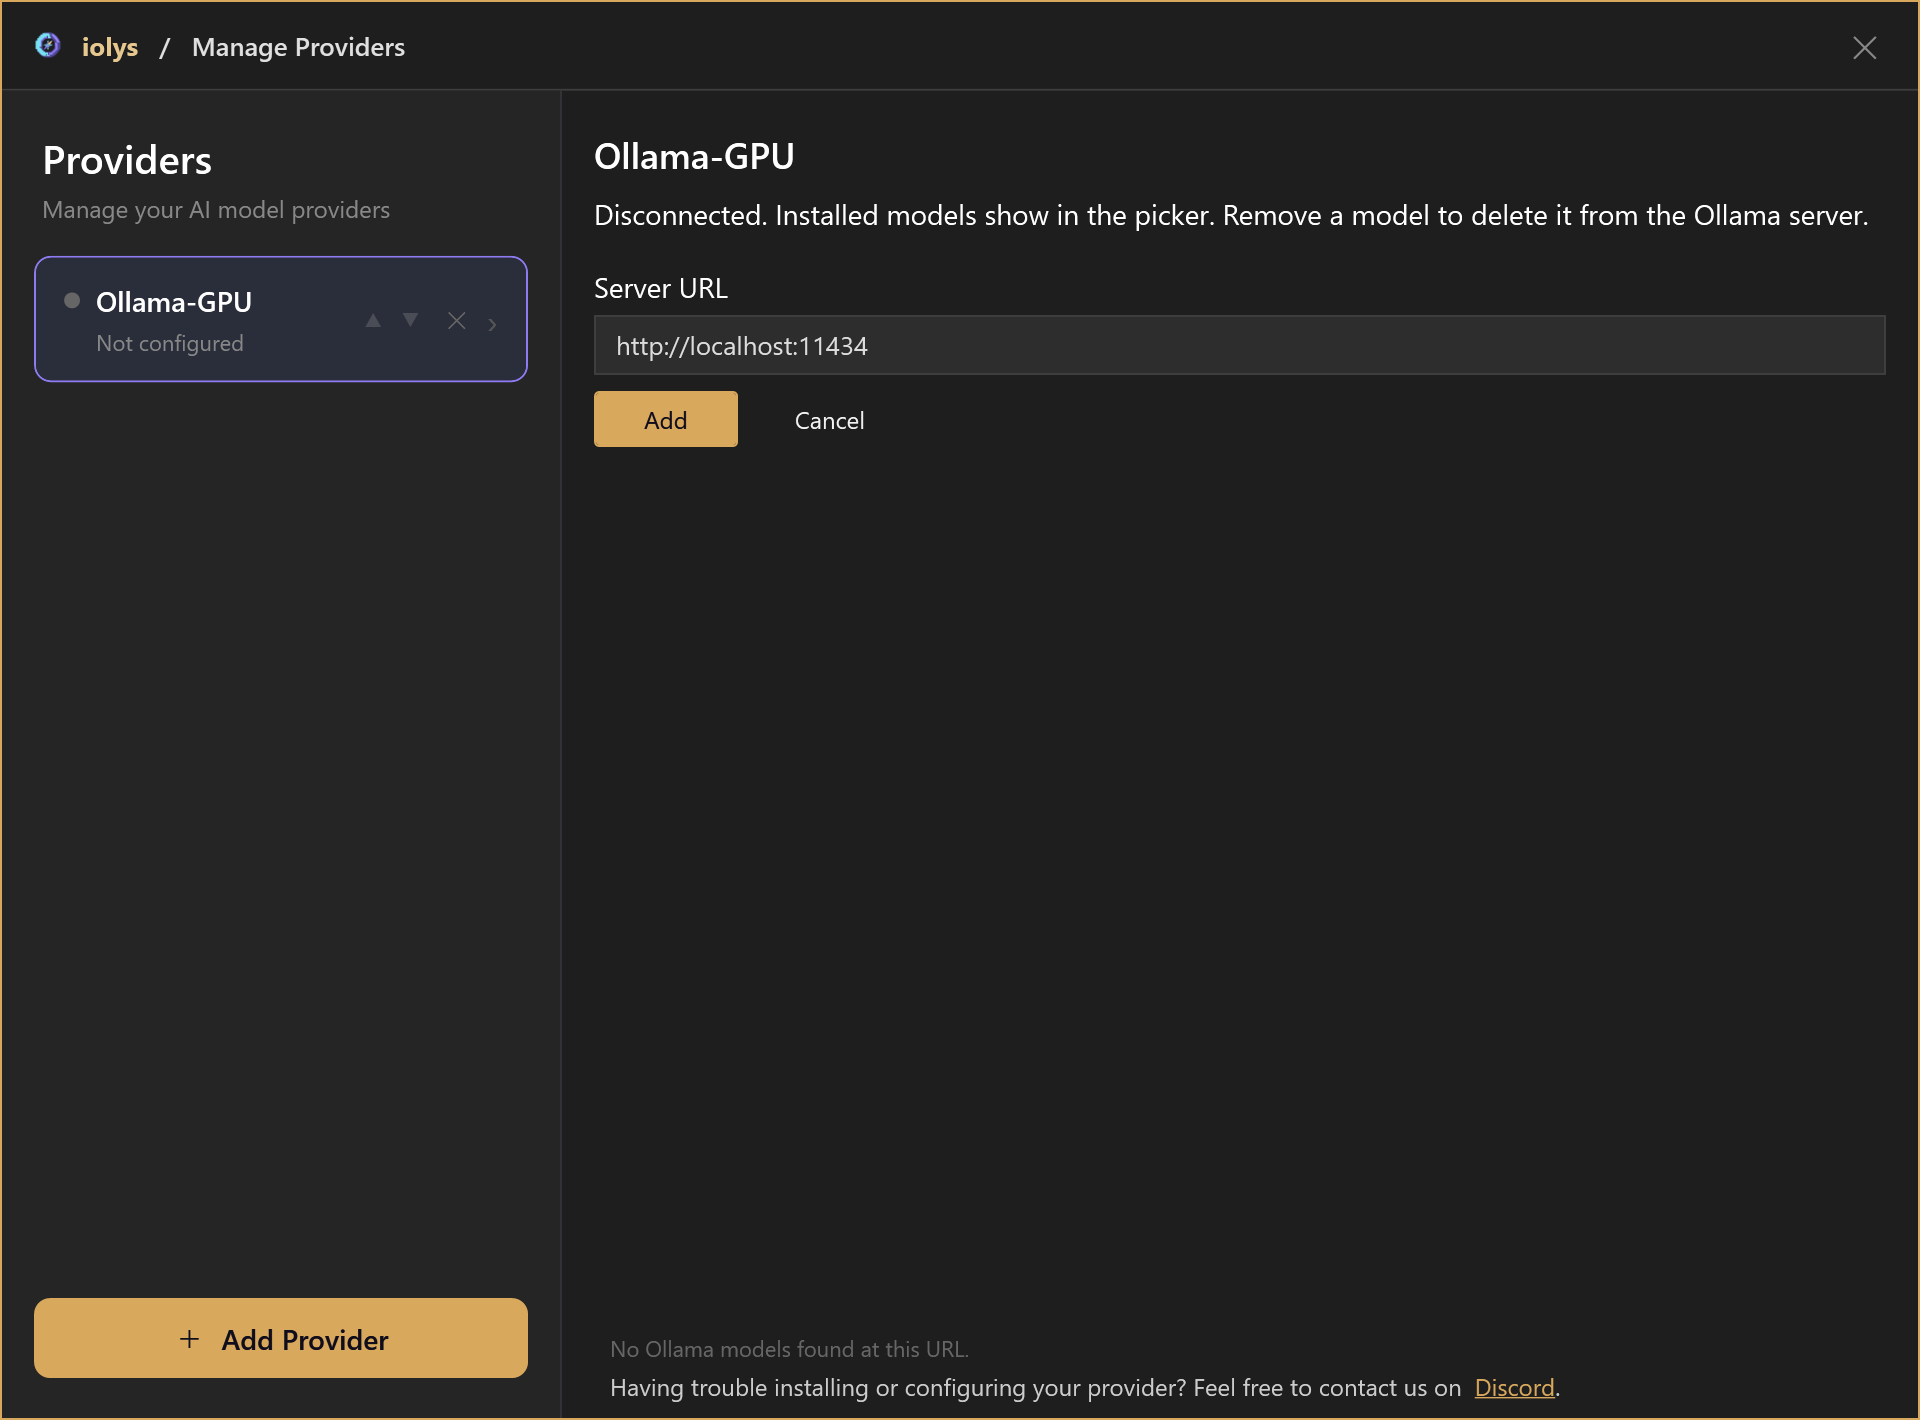Screen dimensions: 1920x1420
Task: Move Ollama-GPU provider up with arrow
Action: click(x=373, y=320)
